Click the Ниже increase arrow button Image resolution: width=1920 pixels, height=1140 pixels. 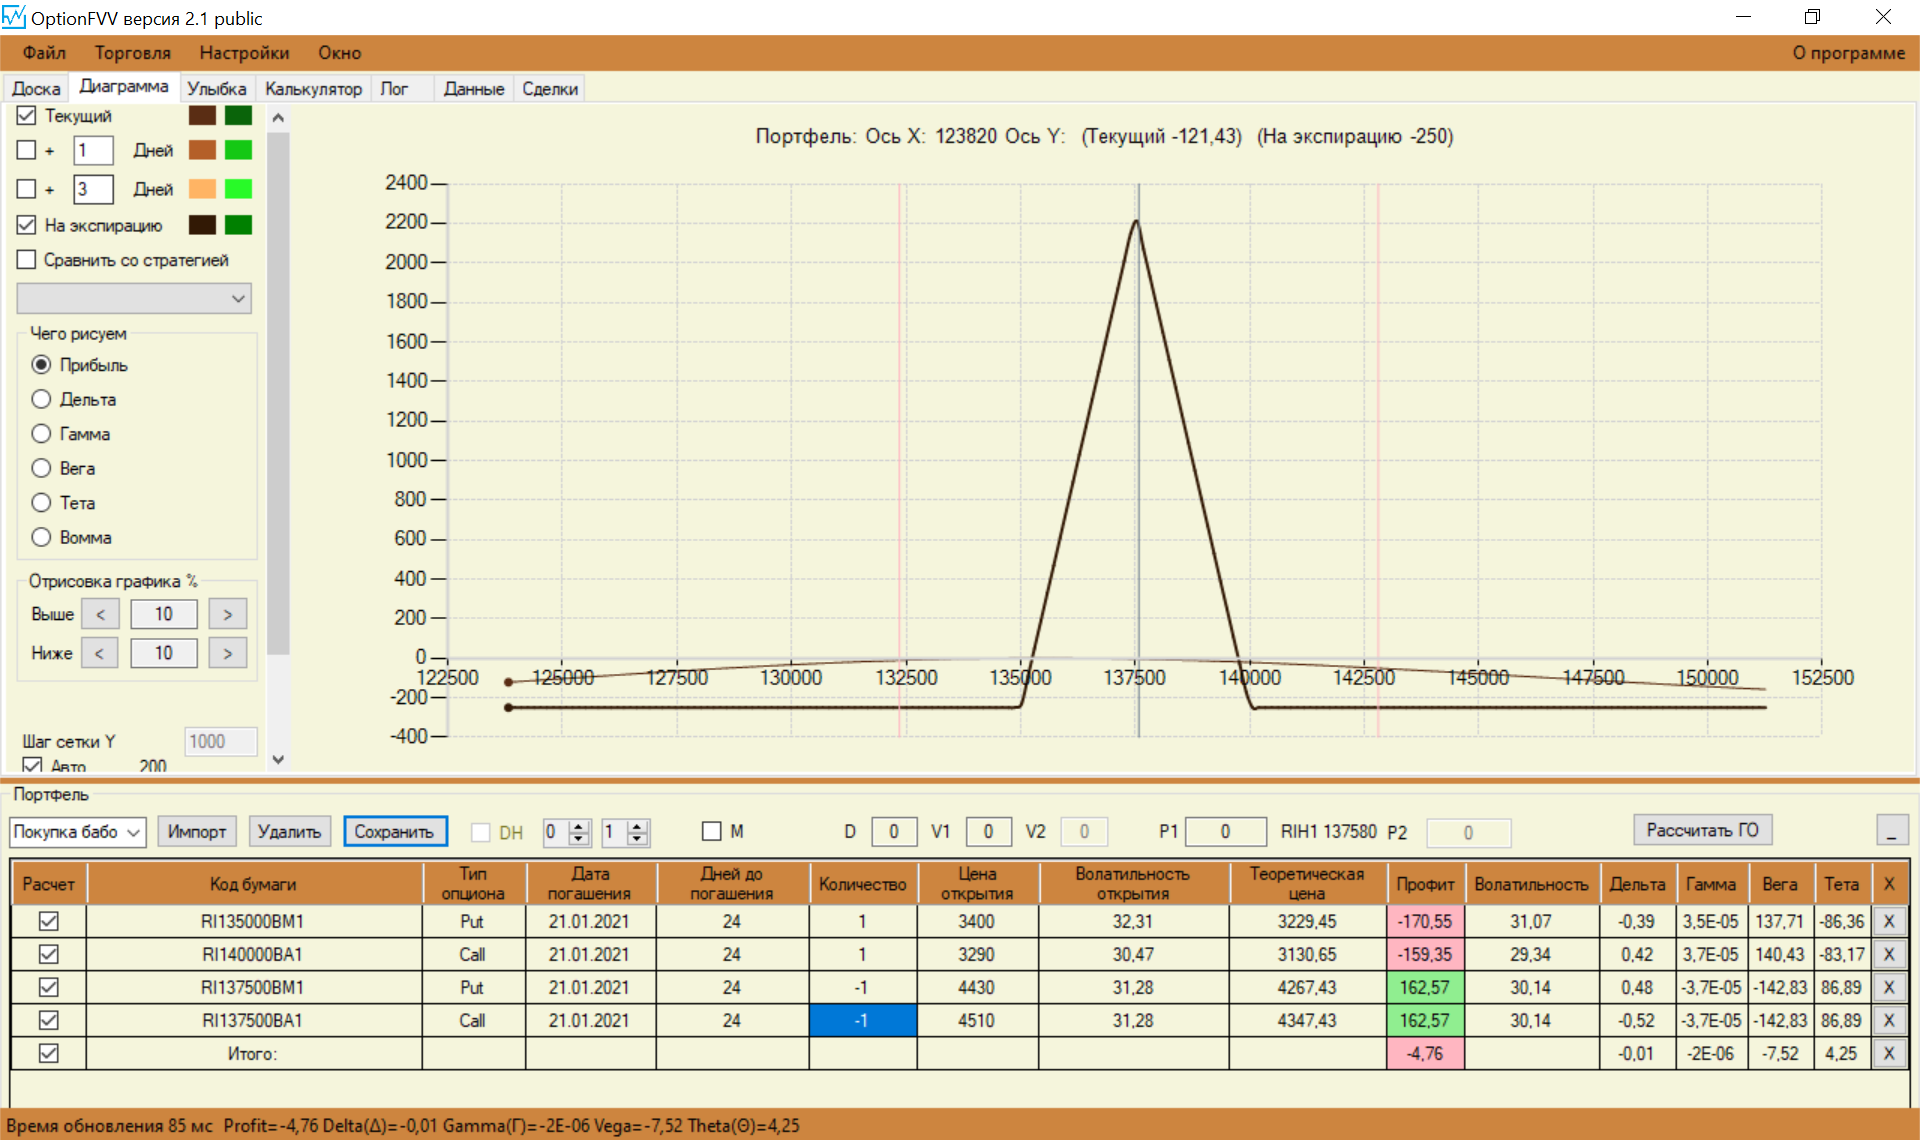point(227,653)
